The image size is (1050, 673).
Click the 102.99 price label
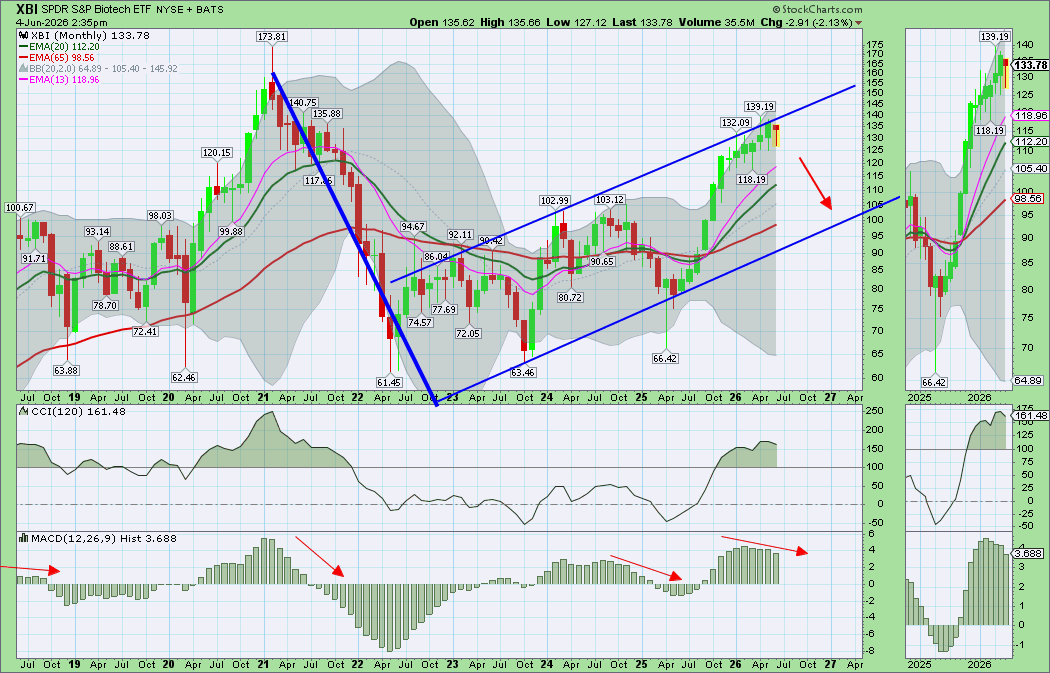(554, 200)
